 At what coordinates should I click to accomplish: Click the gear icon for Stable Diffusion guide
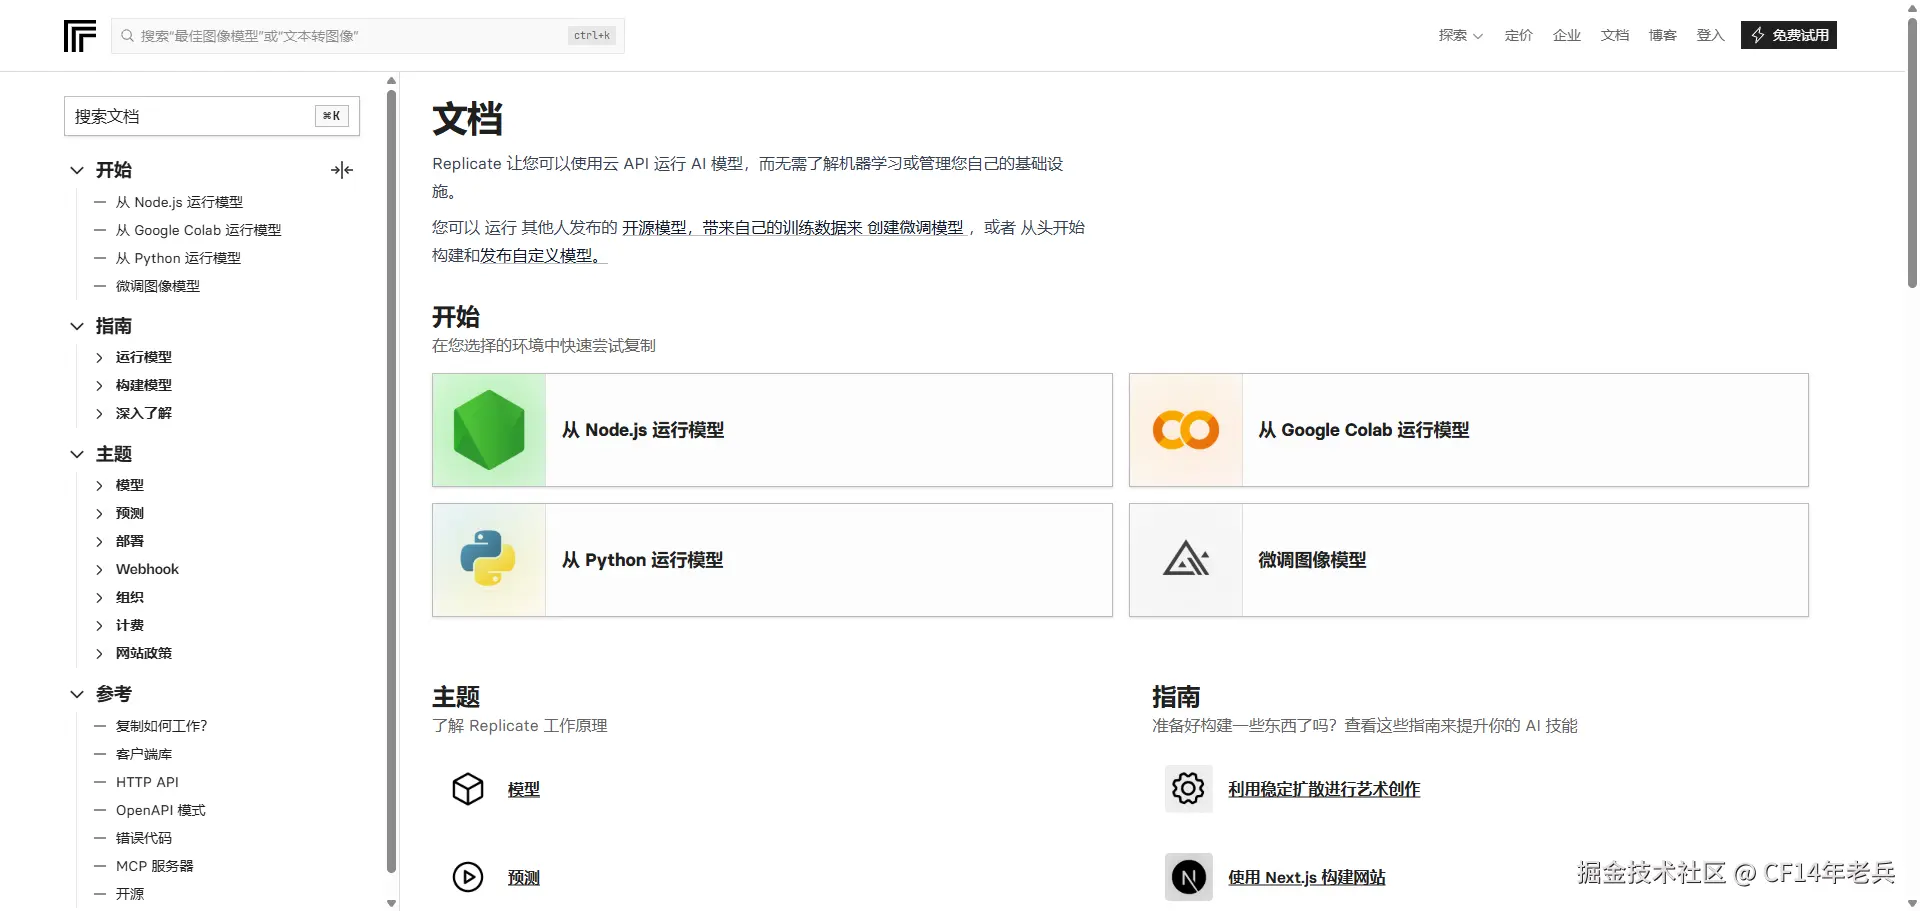point(1188,789)
